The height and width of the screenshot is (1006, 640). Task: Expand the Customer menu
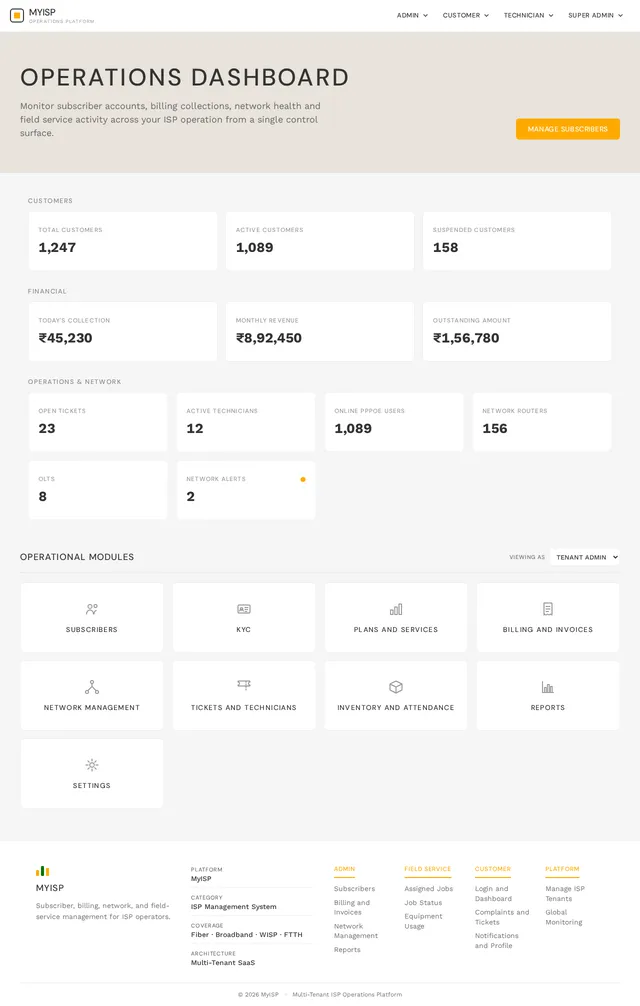pyautogui.click(x=466, y=15)
